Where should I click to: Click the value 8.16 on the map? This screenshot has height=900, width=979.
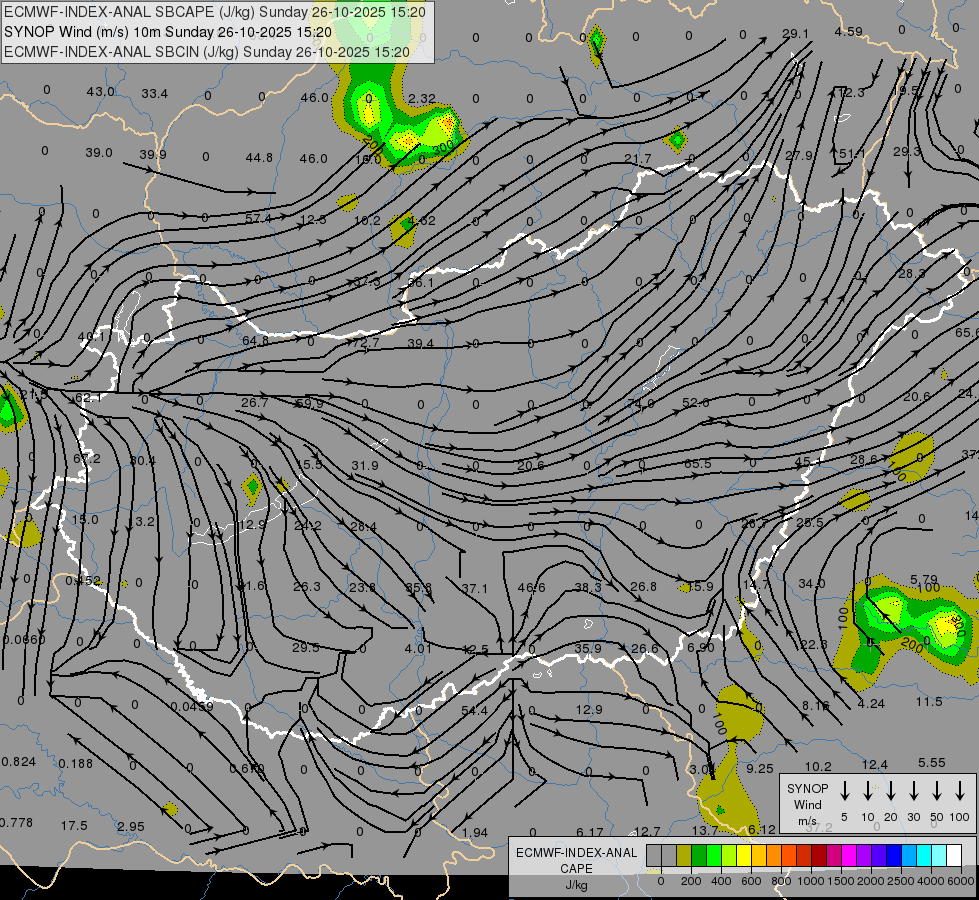815,706
